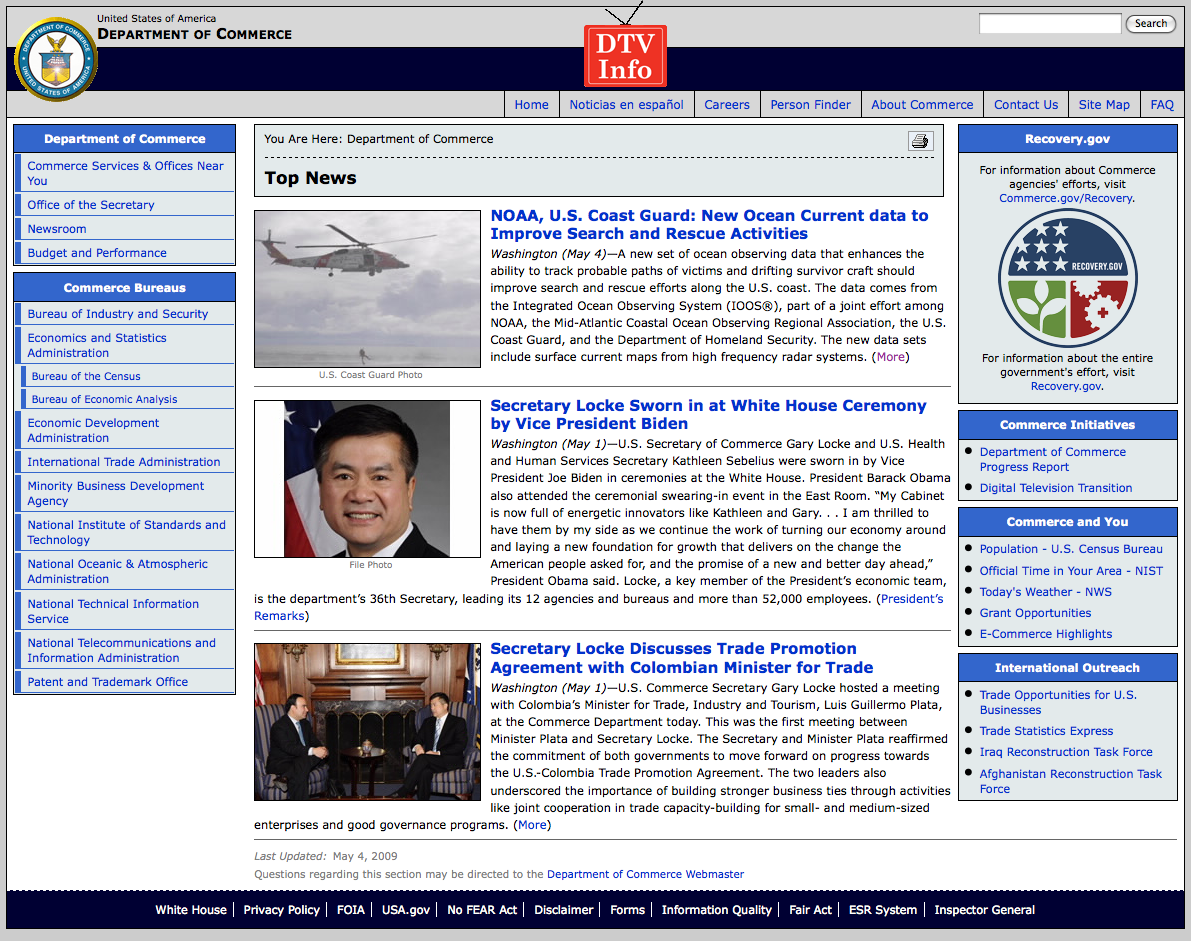Click the Colombian minister meeting photo
The height and width of the screenshot is (941, 1191).
368,722
